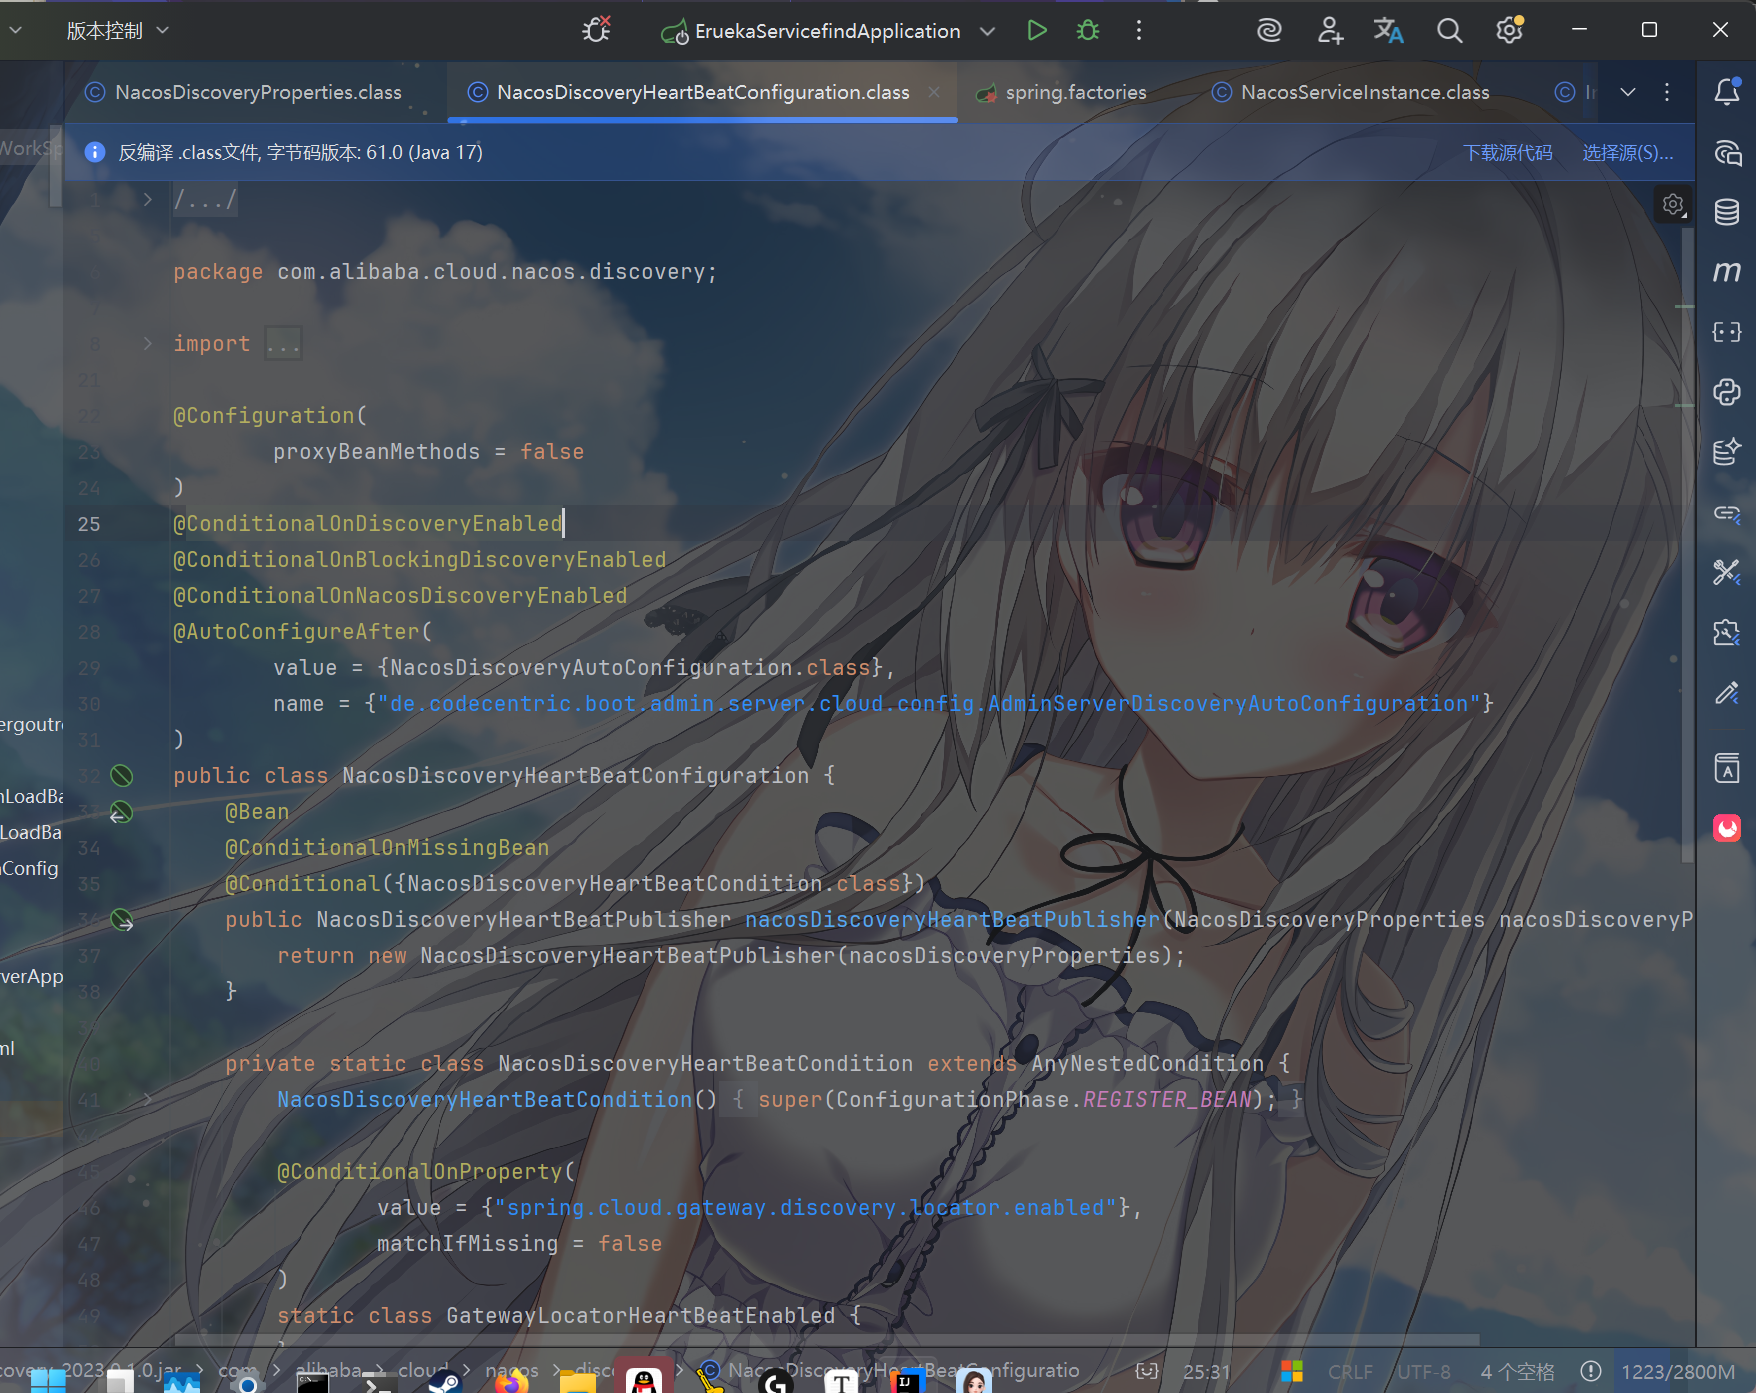Click the no-usage gutter icon at line 32
1756x1393 pixels.
121,776
